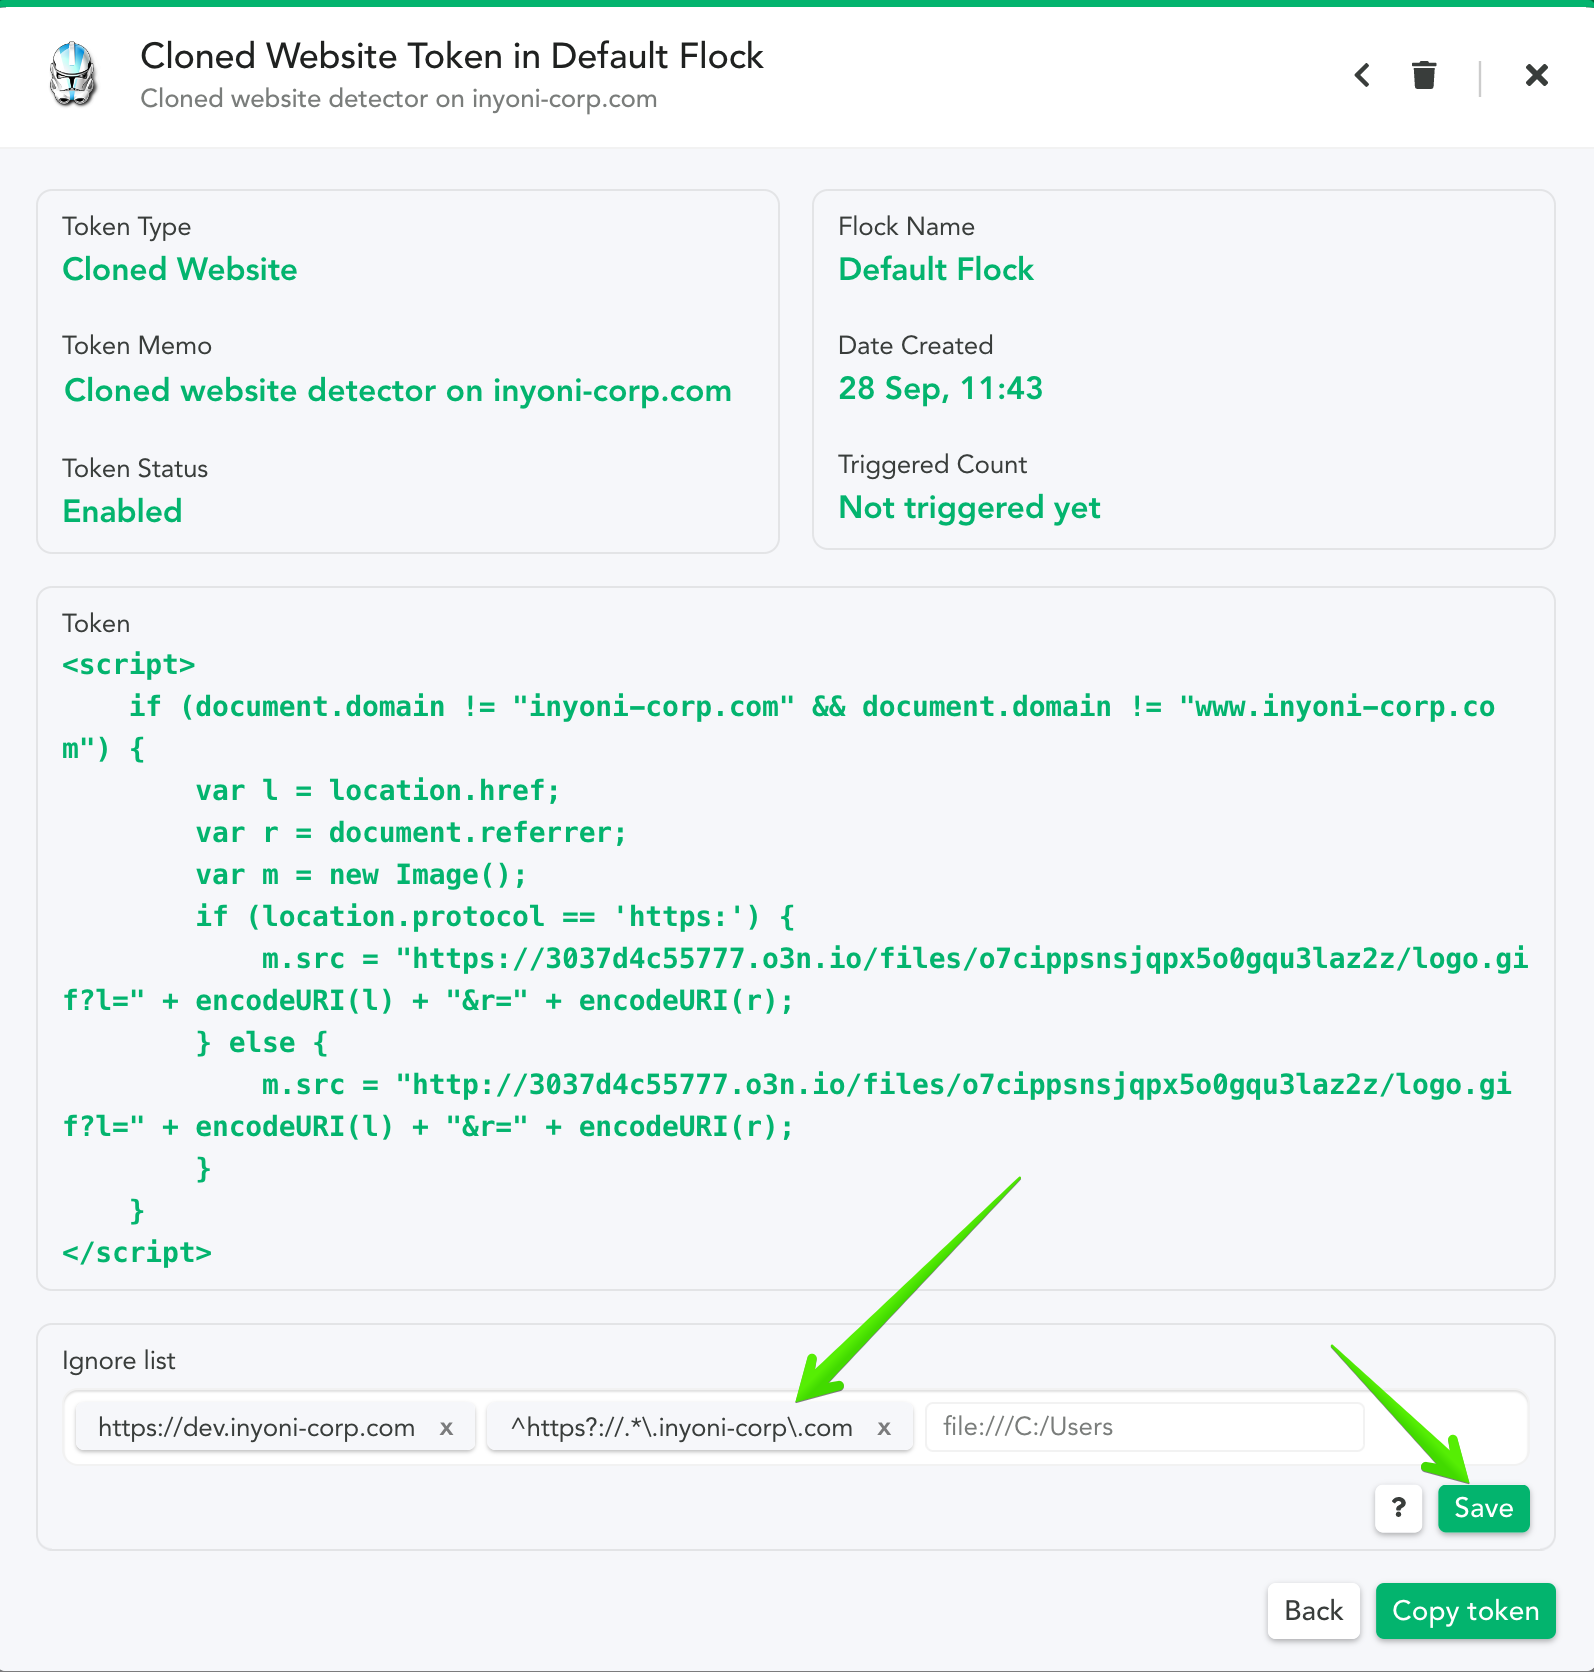Click the 'Enabled' token status value
Screen dimensions: 1594x1672
[122, 511]
